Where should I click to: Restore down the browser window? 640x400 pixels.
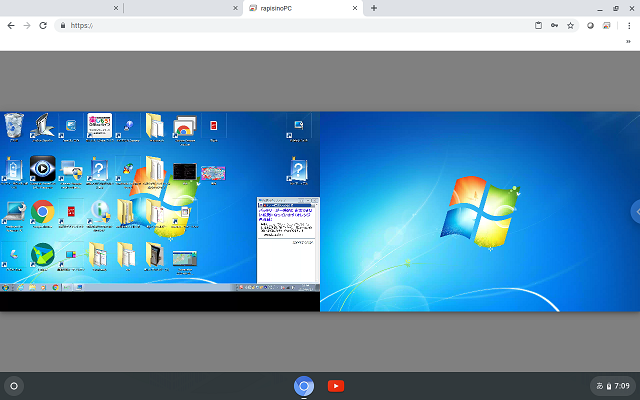[x=616, y=8]
